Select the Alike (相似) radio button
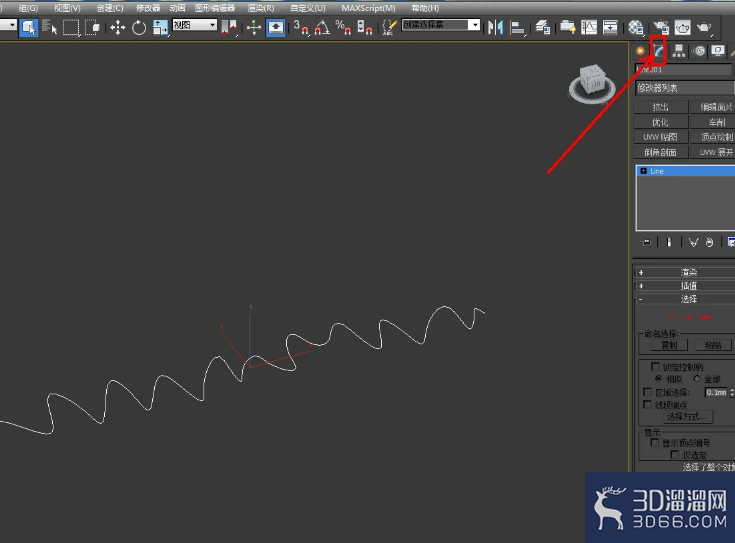Viewport: 735px width, 543px height. (x=659, y=378)
